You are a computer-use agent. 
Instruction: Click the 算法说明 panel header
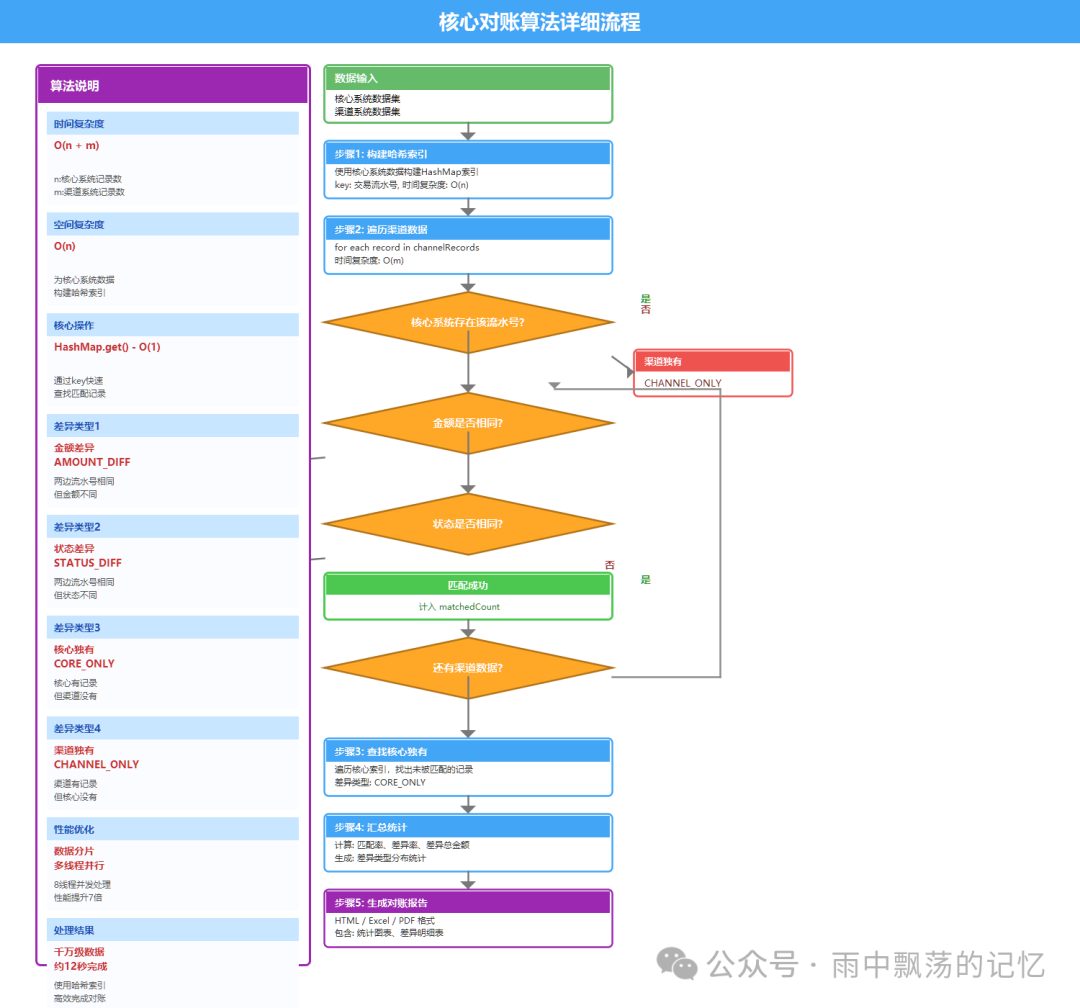(x=172, y=85)
